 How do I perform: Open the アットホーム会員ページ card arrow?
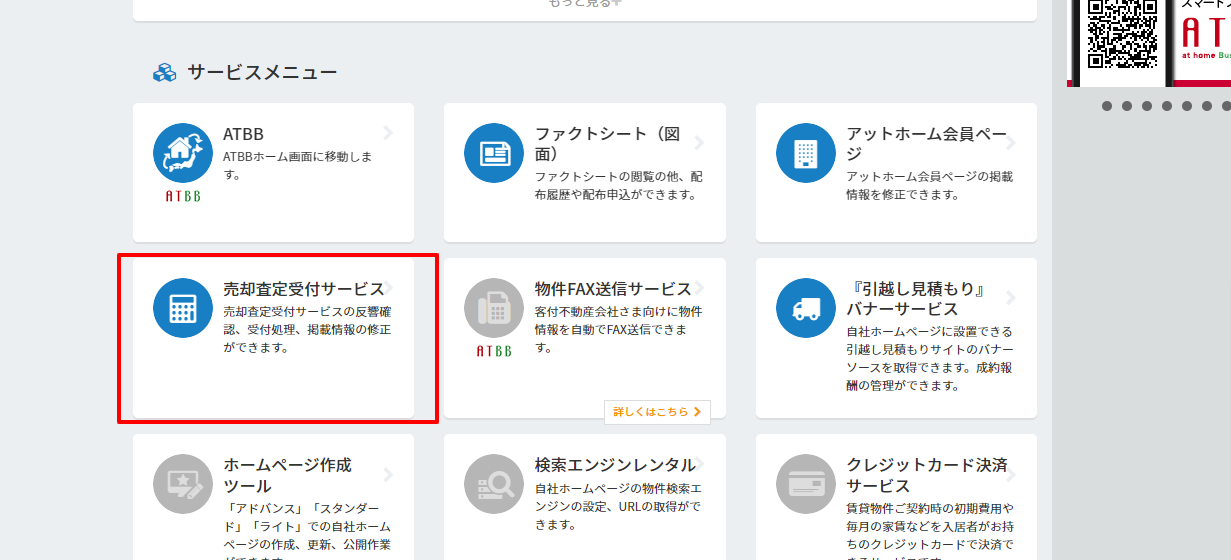[x=1011, y=143]
